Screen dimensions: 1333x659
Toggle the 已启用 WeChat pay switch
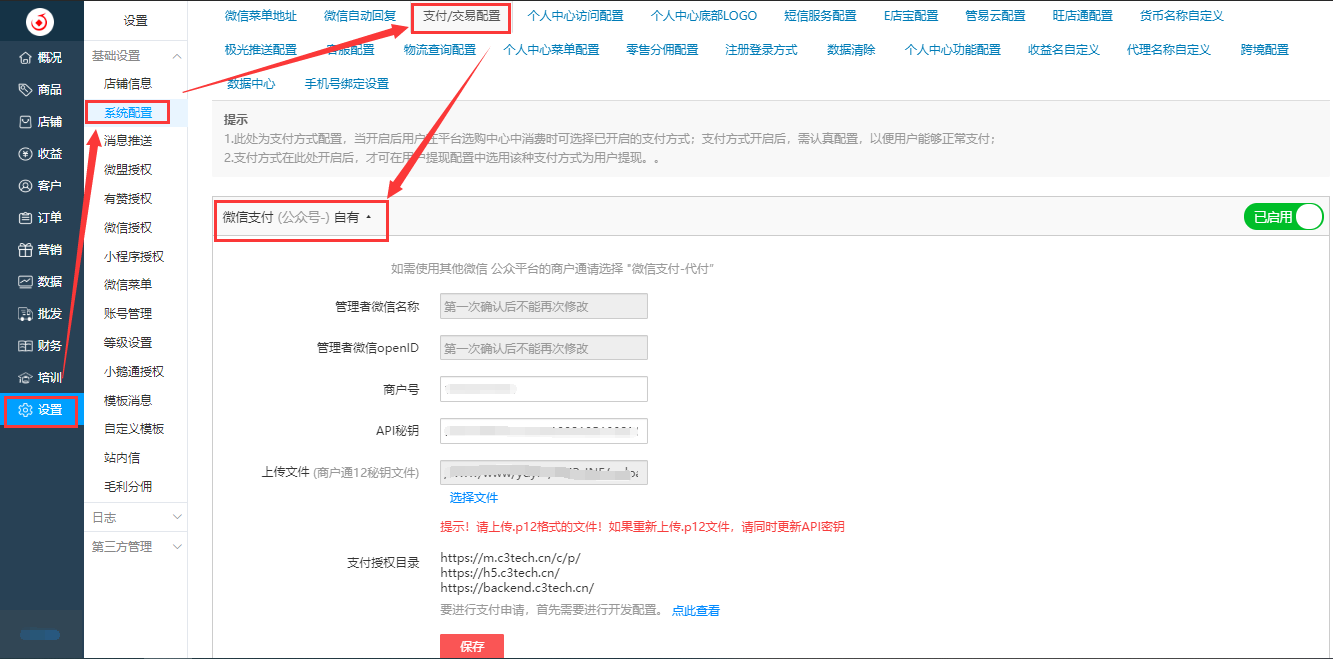[x=1283, y=217]
